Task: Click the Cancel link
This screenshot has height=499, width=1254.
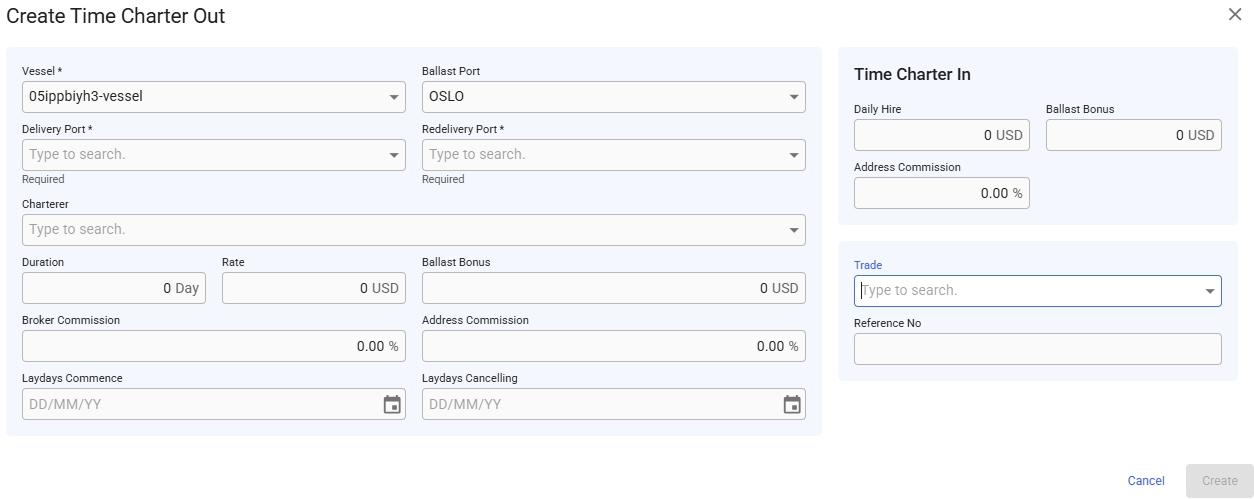Action: click(x=1146, y=481)
